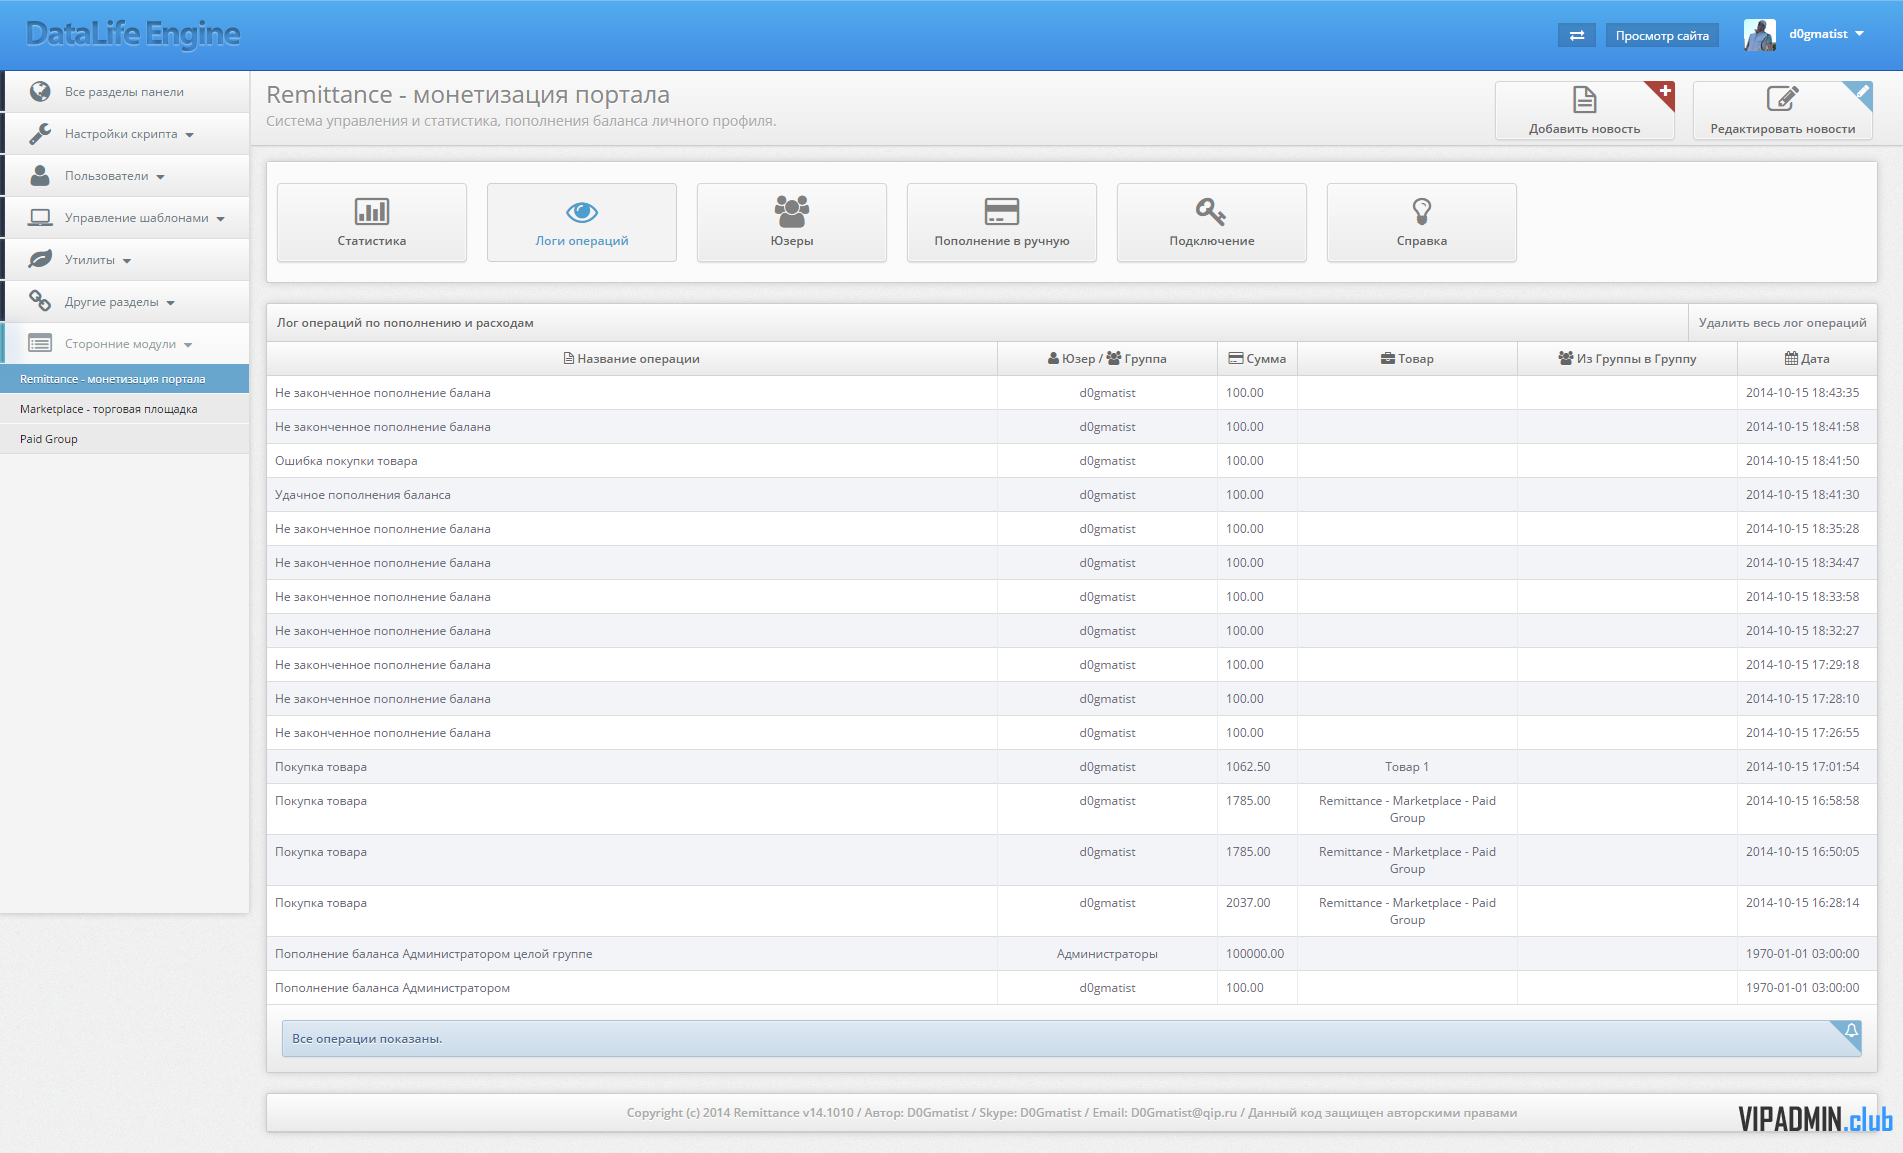Click the person icon for Пользователи

pyautogui.click(x=40, y=175)
